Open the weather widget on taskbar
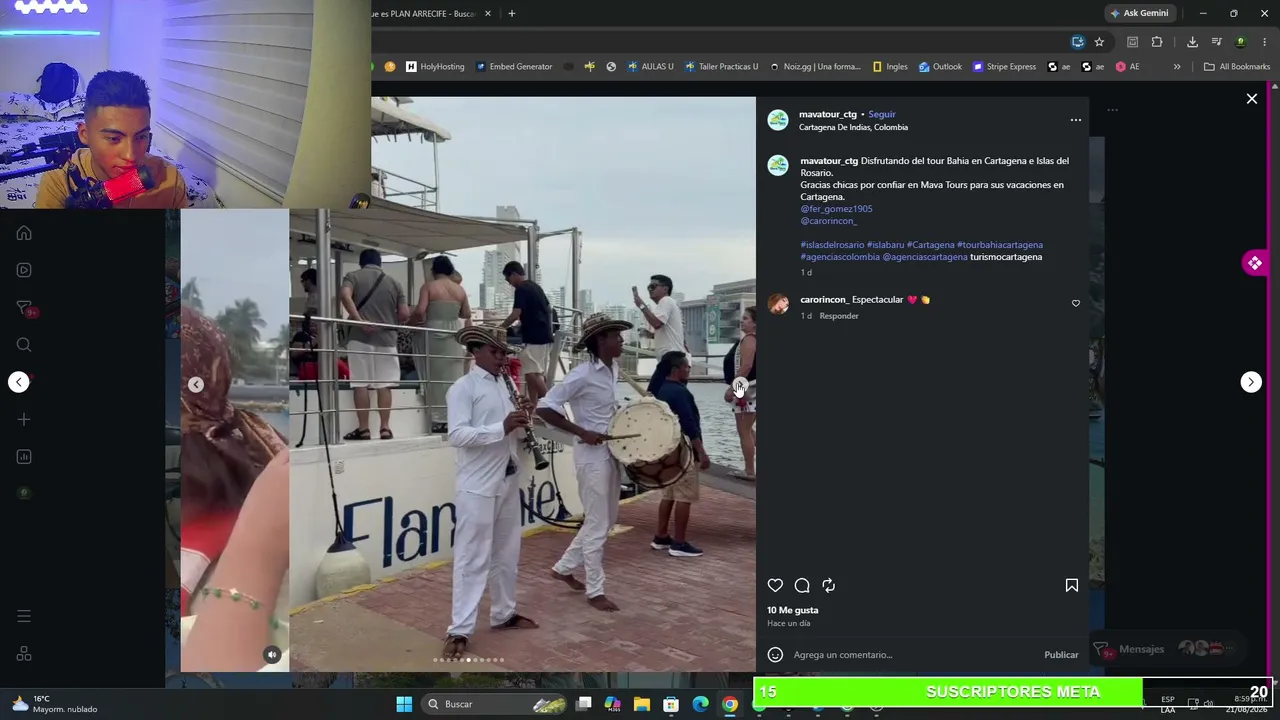Viewport: 1280px width, 720px height. click(55, 704)
